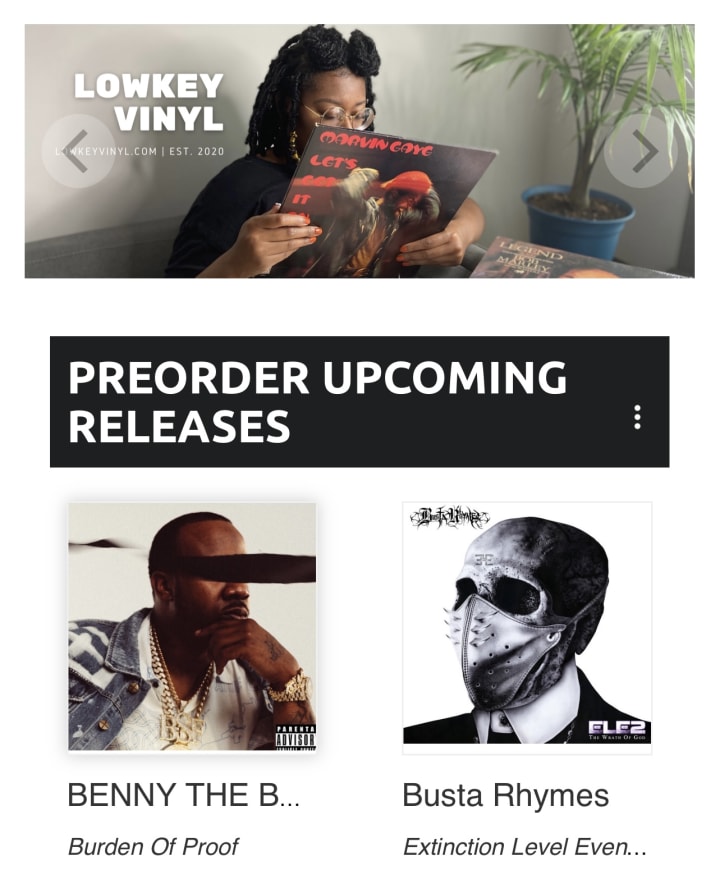Click the Parental Advisory label on cover

pos(295,737)
